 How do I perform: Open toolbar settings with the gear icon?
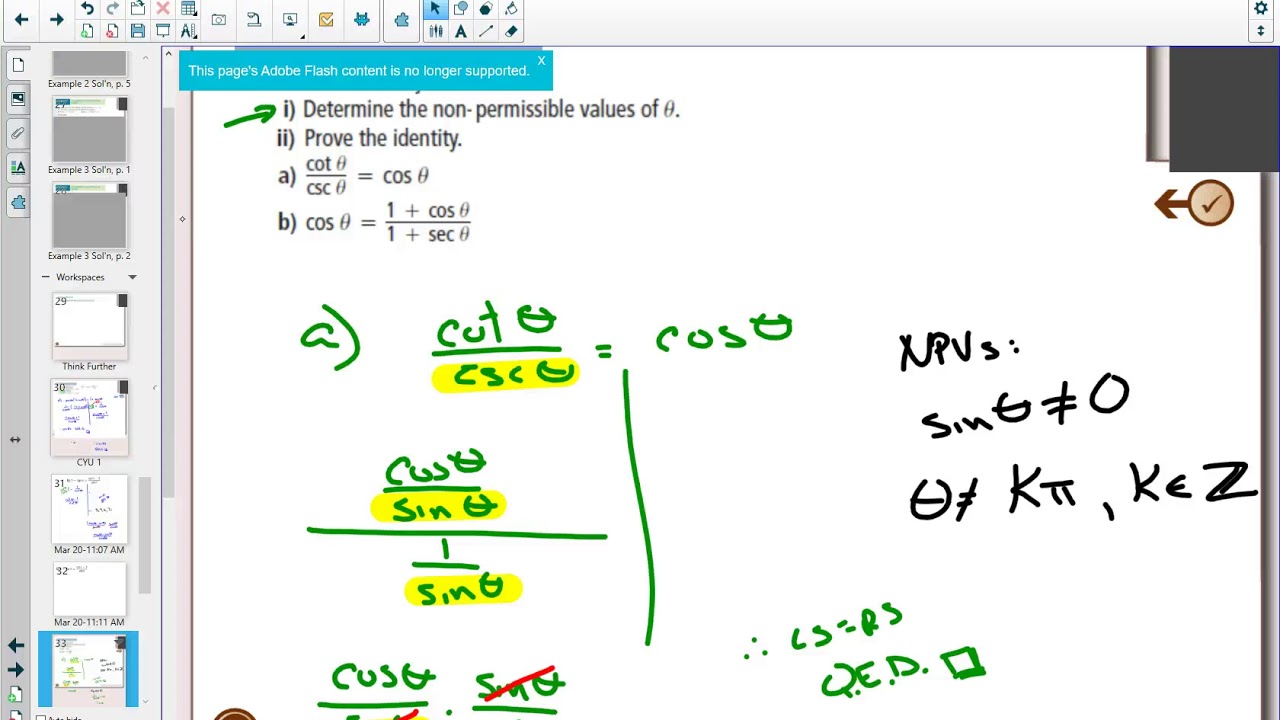pyautogui.click(x=1261, y=9)
